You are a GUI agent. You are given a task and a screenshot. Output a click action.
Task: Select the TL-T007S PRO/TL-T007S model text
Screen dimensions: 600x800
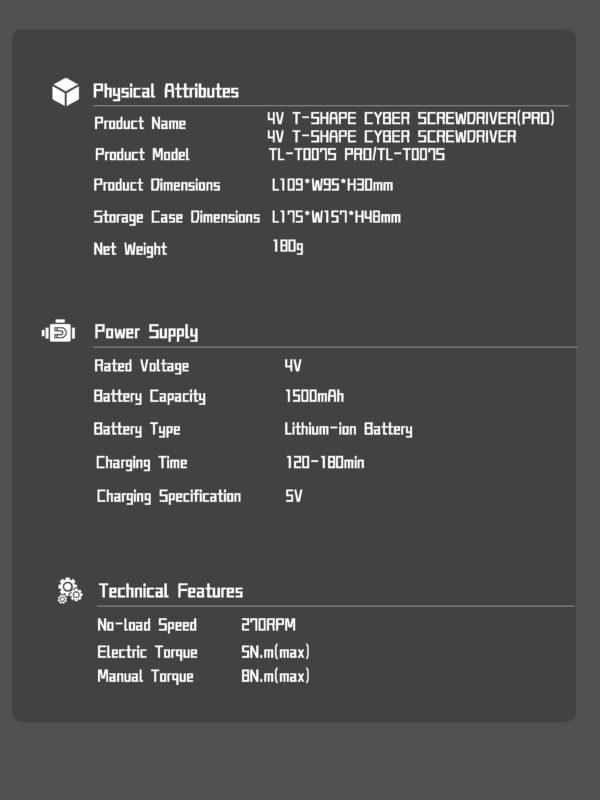coord(356,155)
